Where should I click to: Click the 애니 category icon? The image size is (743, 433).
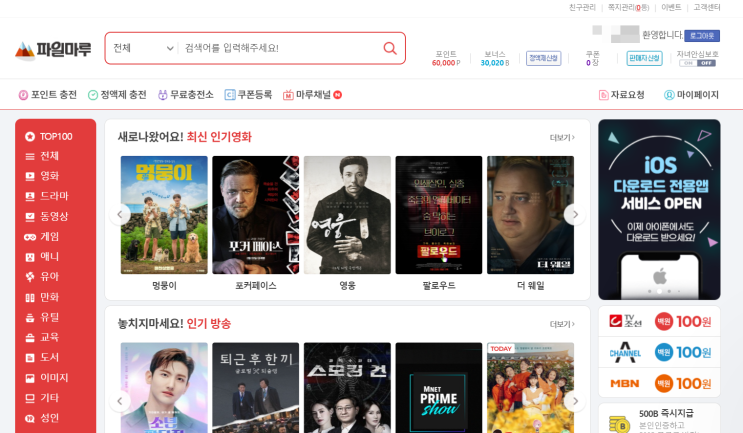coord(30,257)
